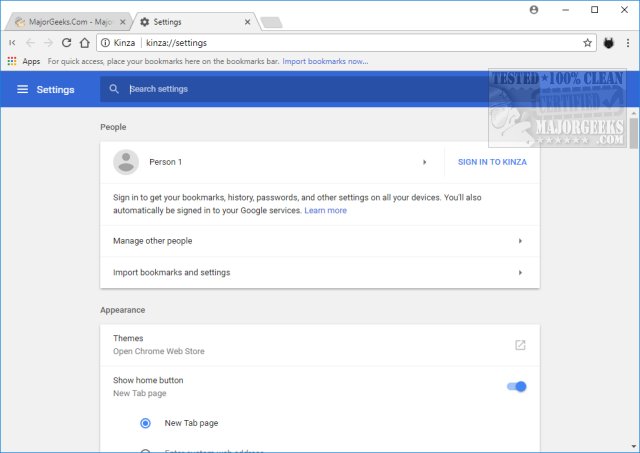
Task: Open the Settings hamburger menu
Action: [22, 89]
